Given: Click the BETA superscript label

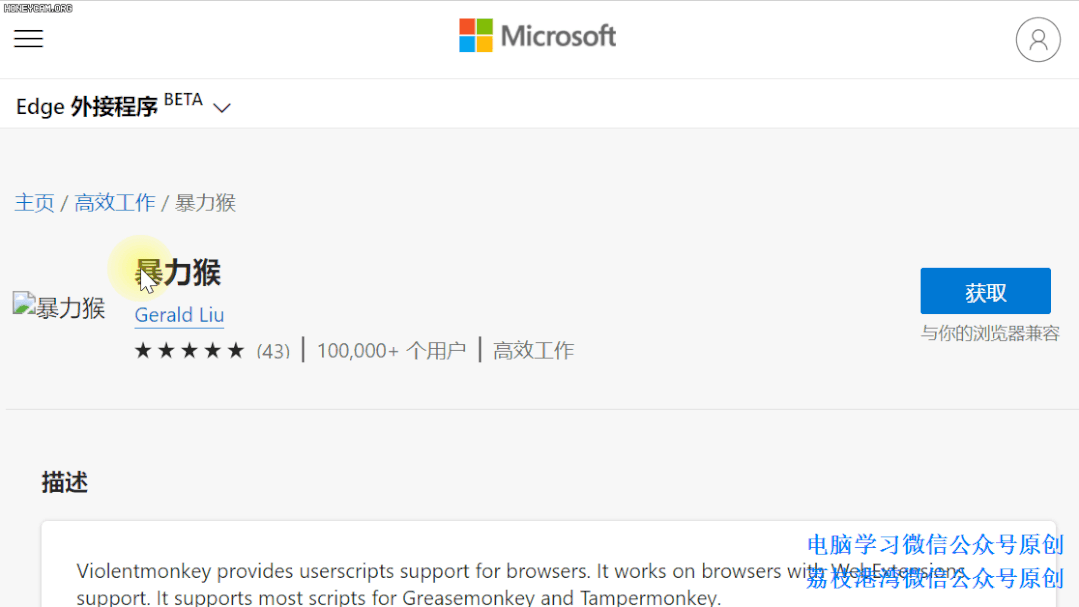Looking at the screenshot, I should click(x=183, y=100).
